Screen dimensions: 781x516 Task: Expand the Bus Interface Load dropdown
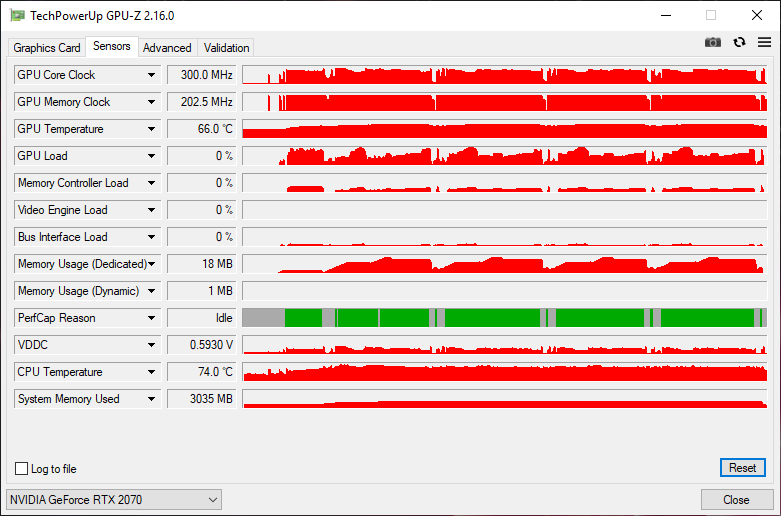click(x=151, y=237)
